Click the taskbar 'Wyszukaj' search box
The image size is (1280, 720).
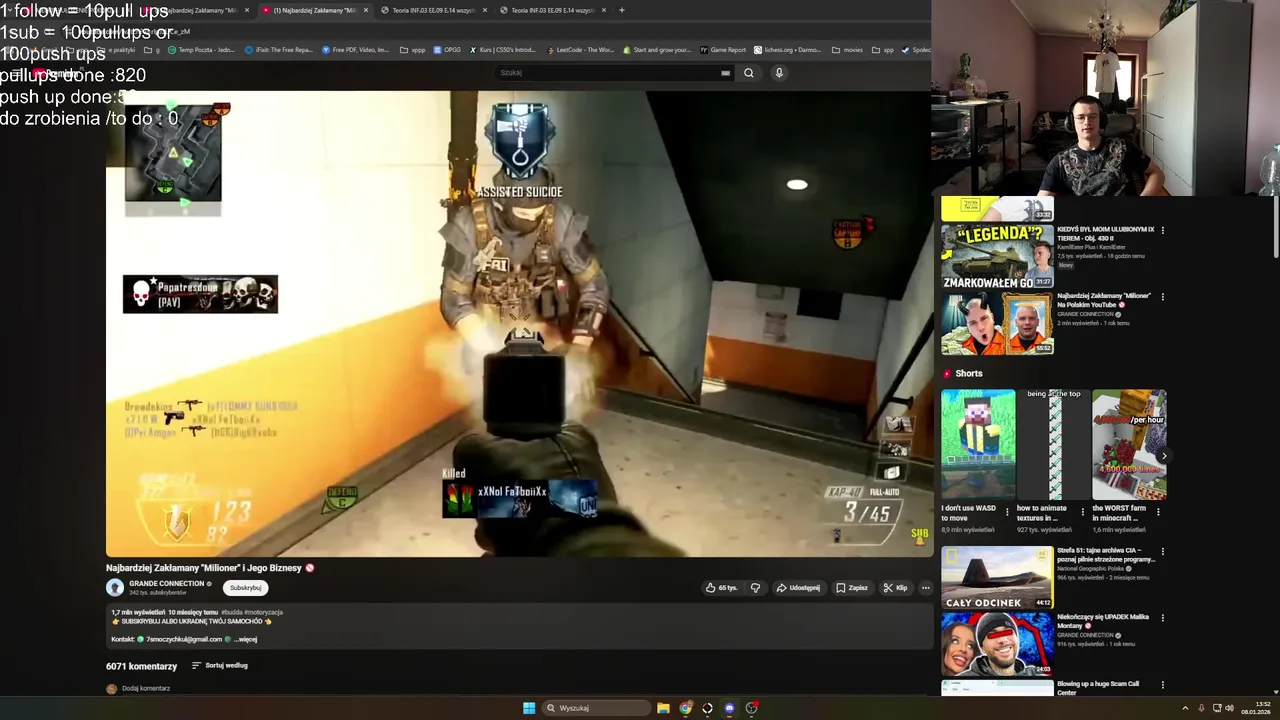tap(597, 708)
